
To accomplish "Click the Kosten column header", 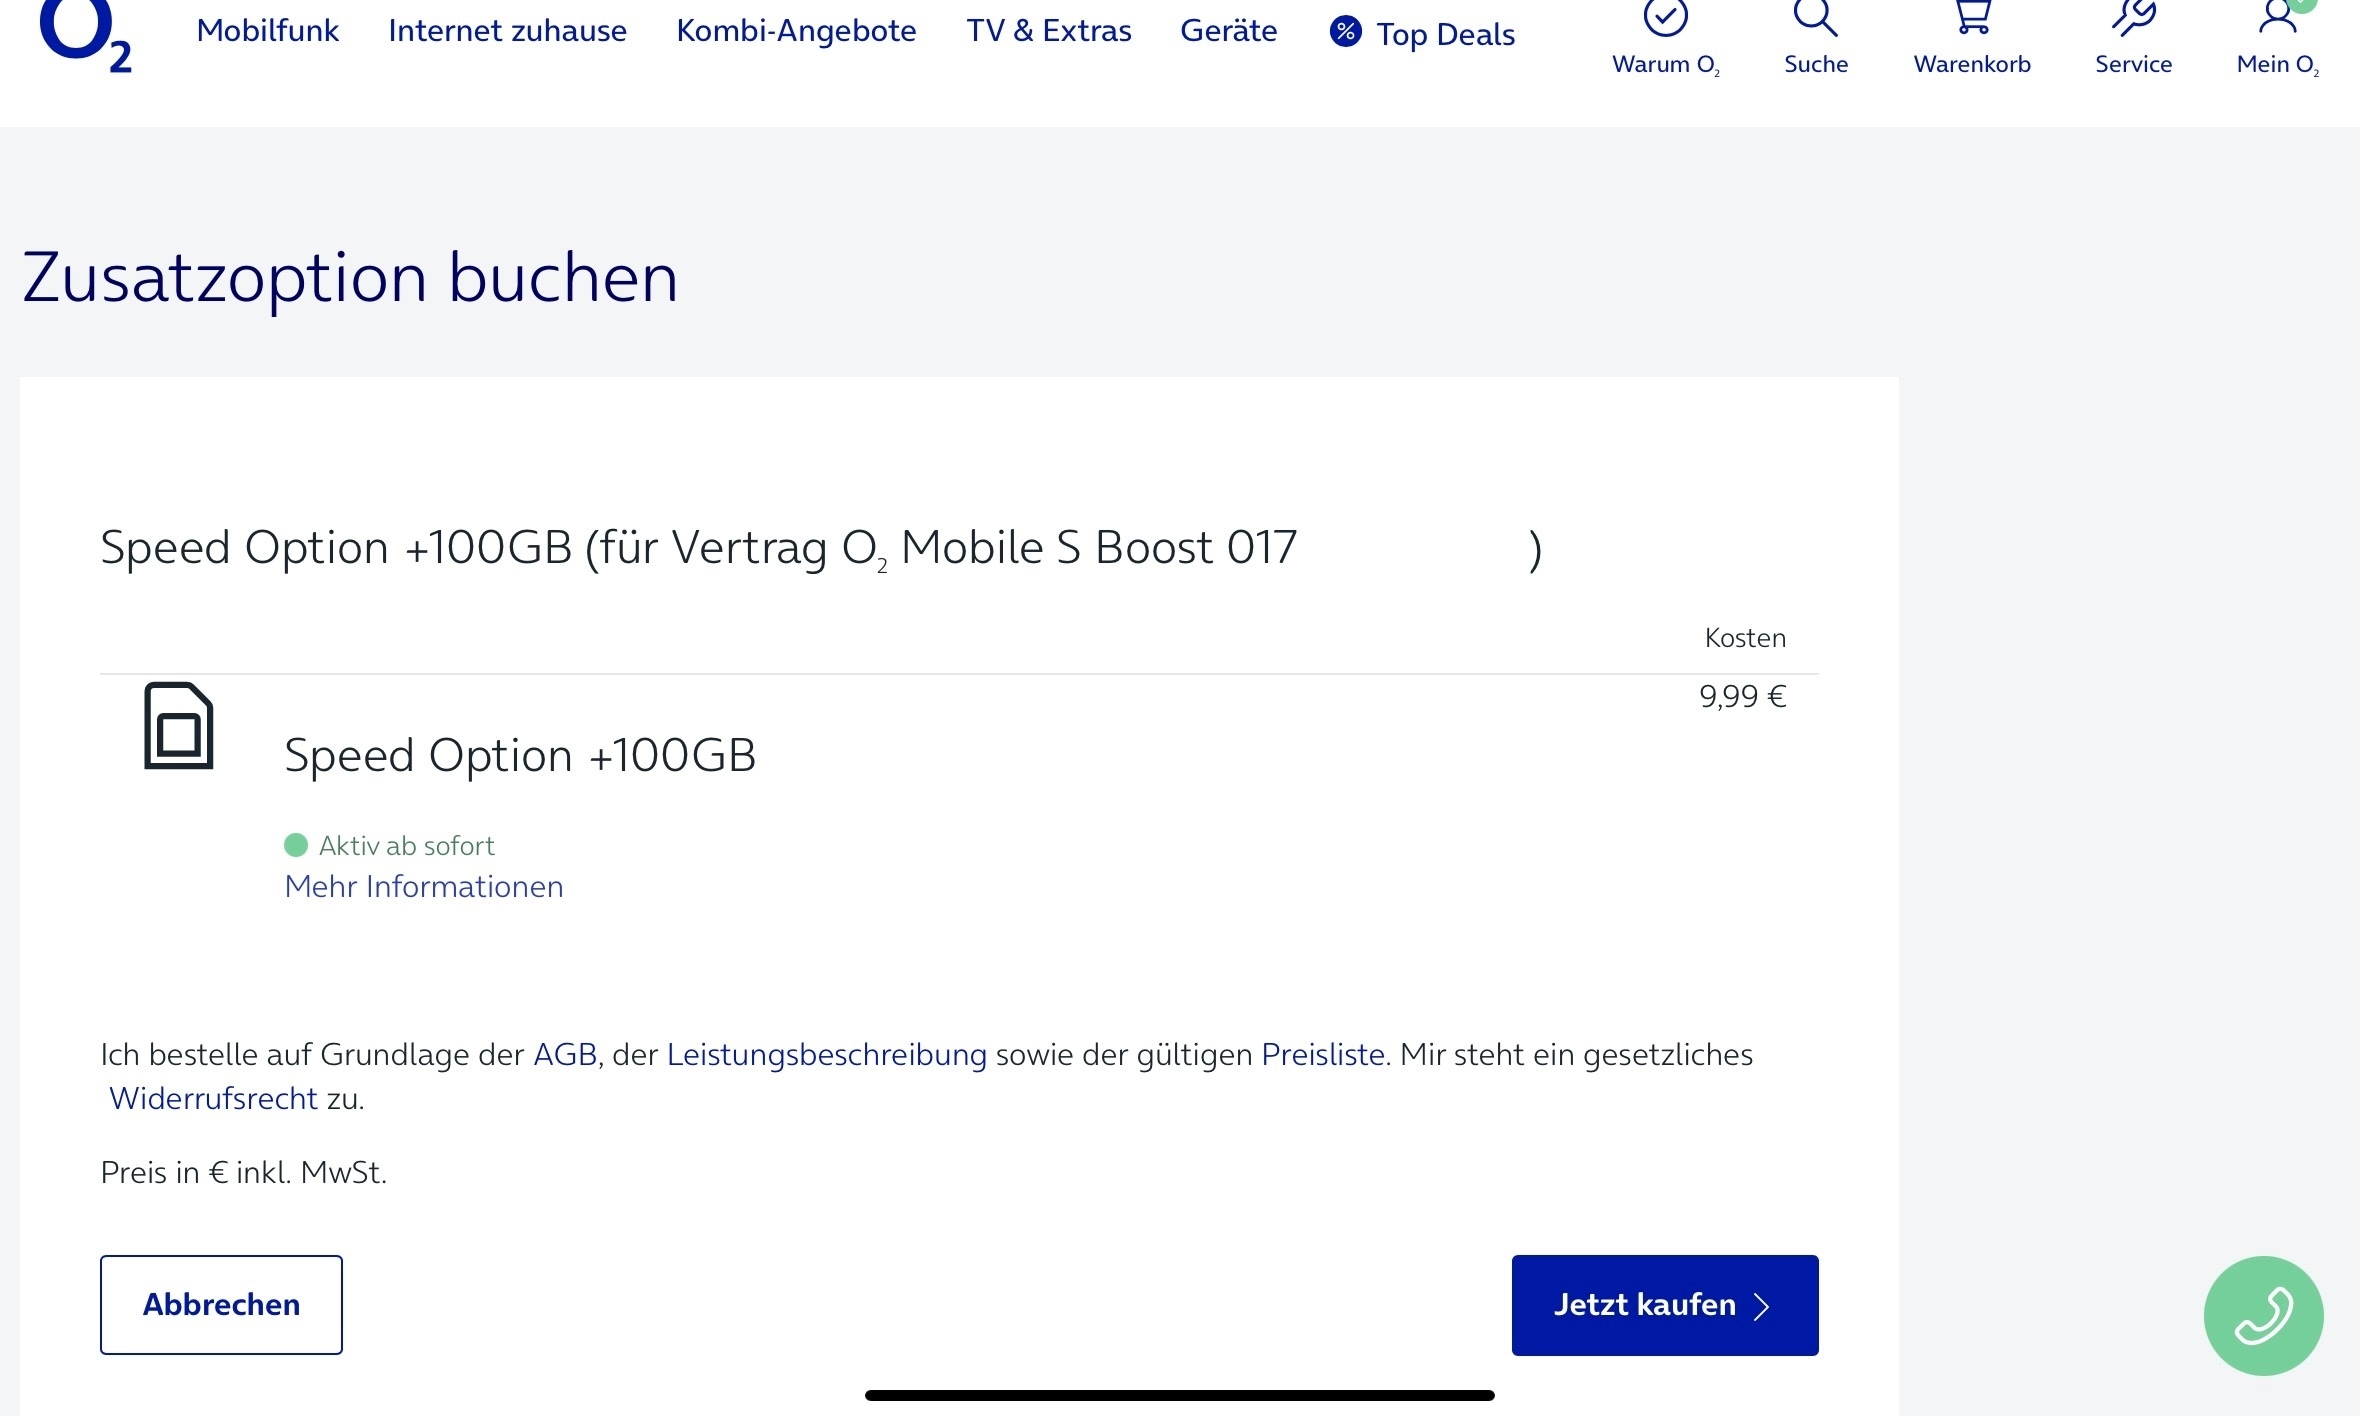I will click(1745, 638).
